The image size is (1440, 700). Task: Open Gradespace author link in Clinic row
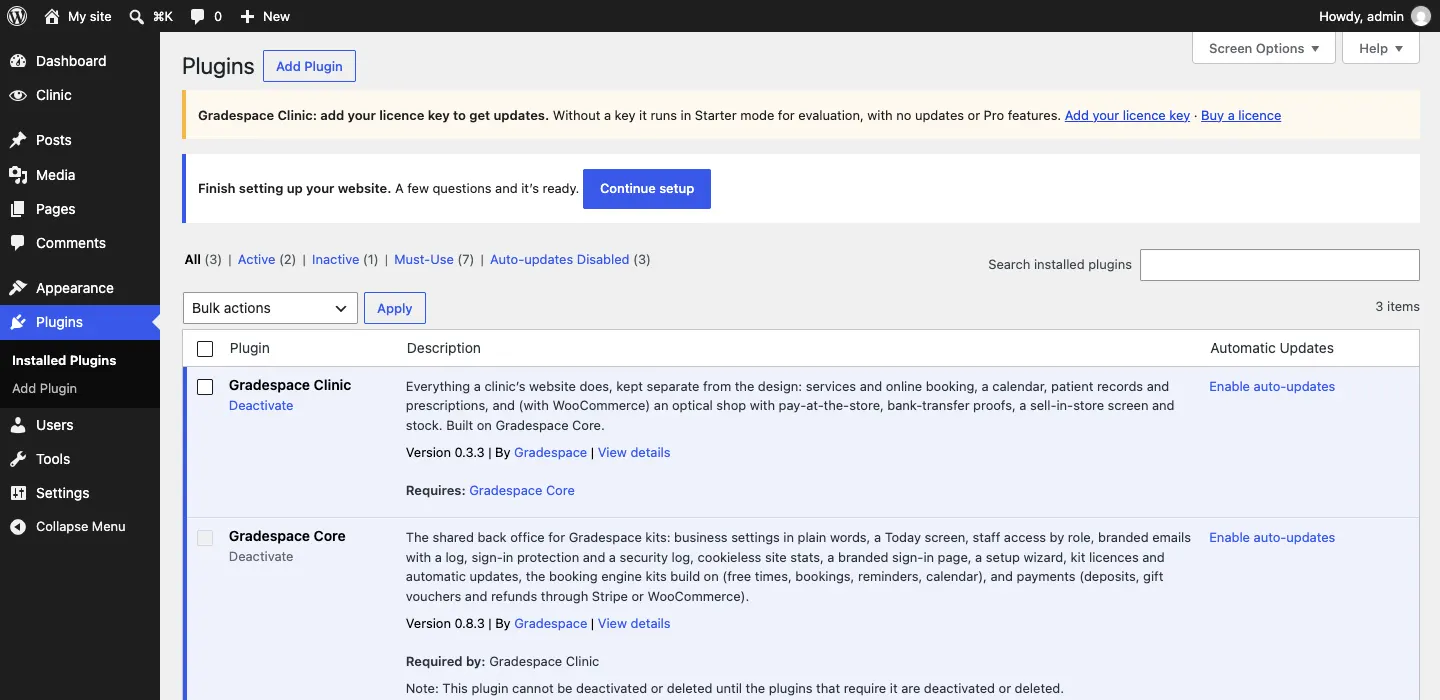[550, 452]
